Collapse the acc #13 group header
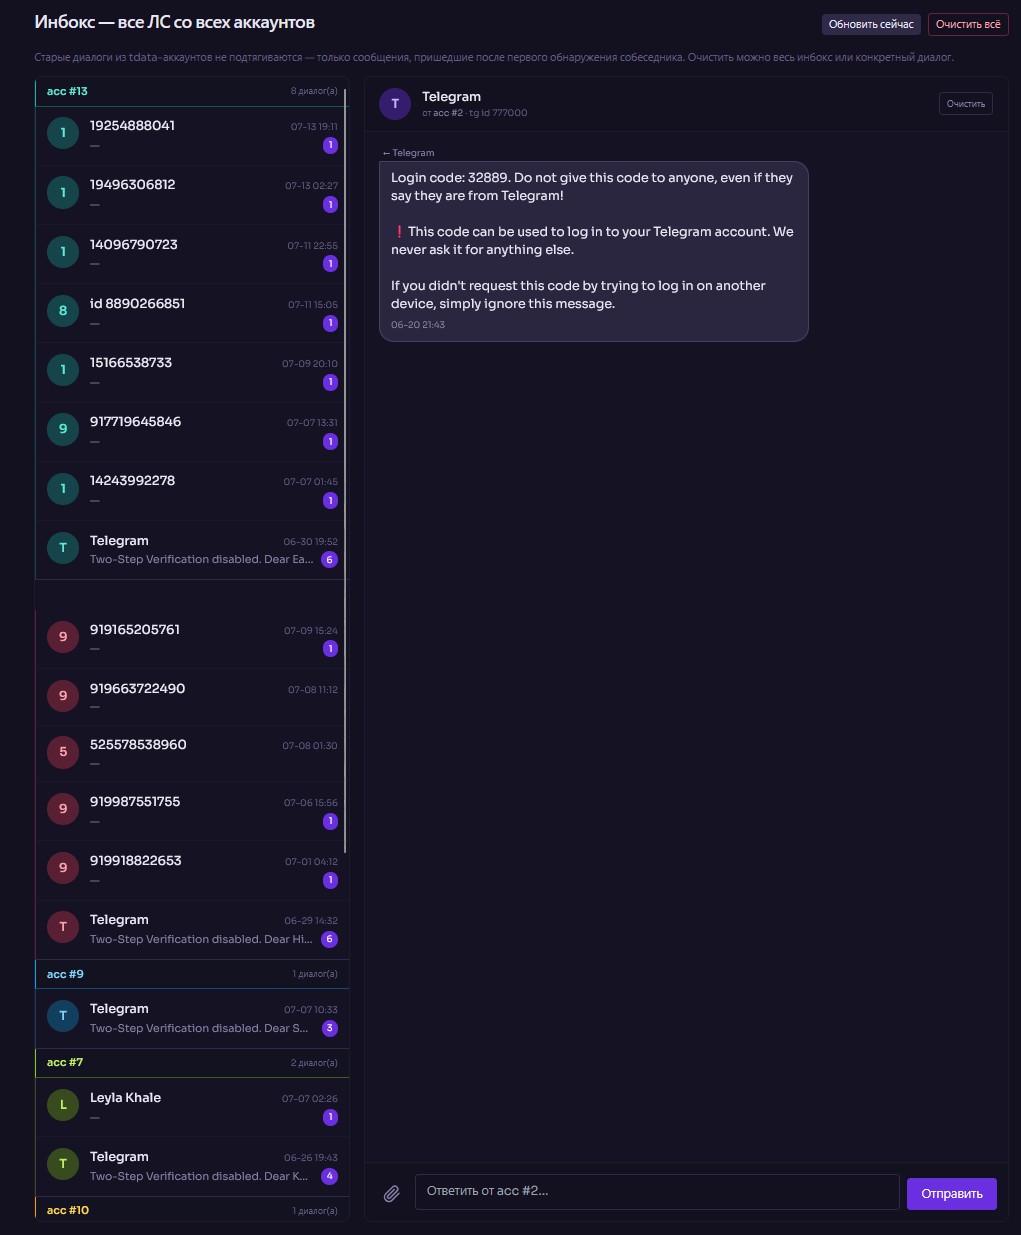 (x=192, y=92)
